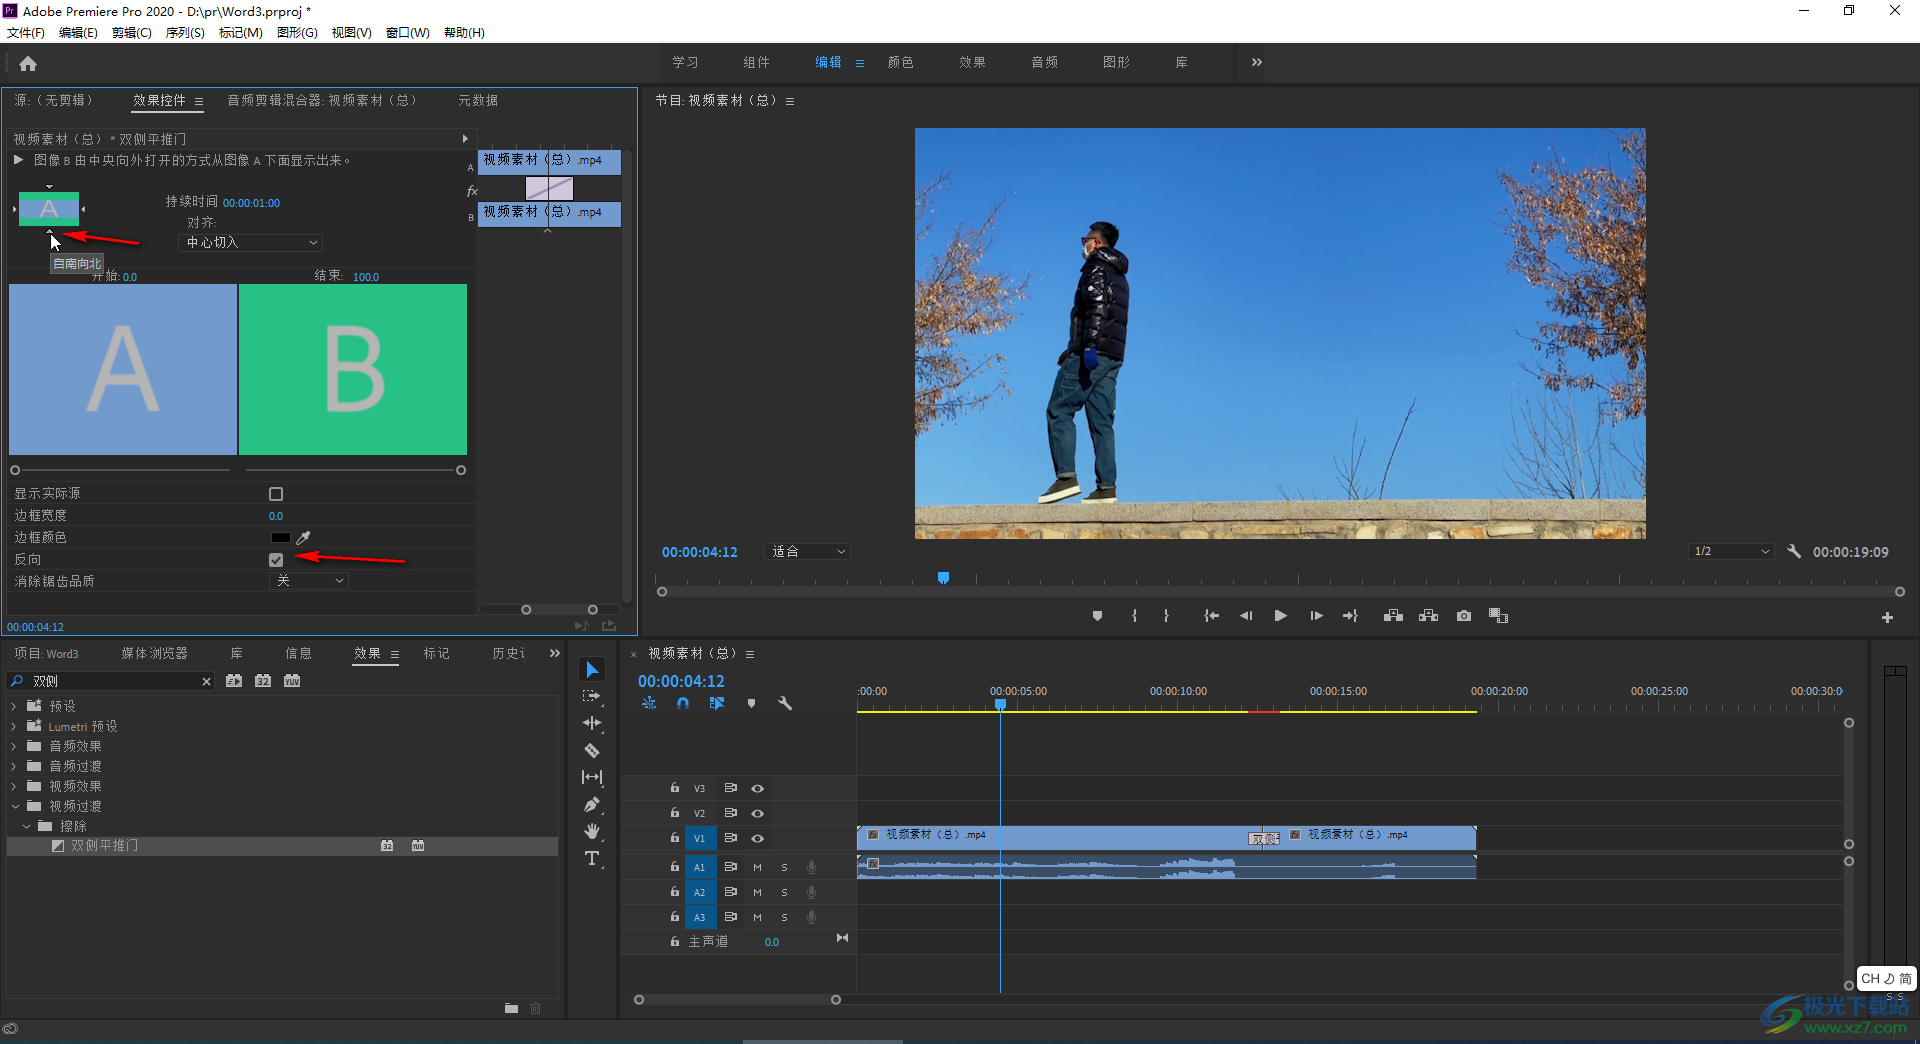Click the 持续时间 00:00:01:00 value

point(251,203)
